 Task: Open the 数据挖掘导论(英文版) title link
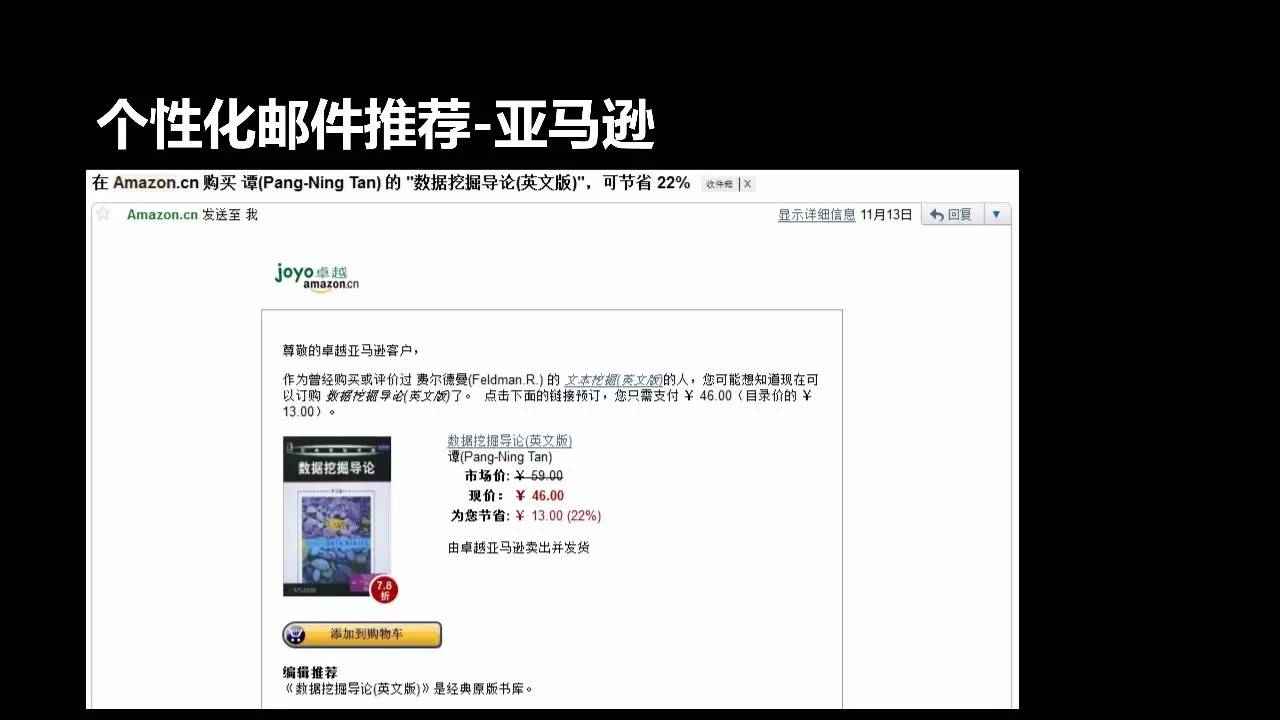click(x=509, y=441)
